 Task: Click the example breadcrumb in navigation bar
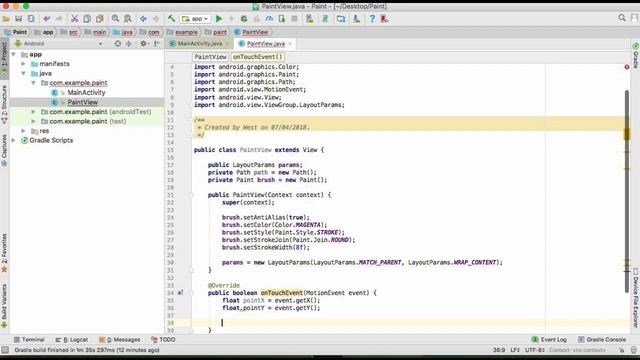182,32
